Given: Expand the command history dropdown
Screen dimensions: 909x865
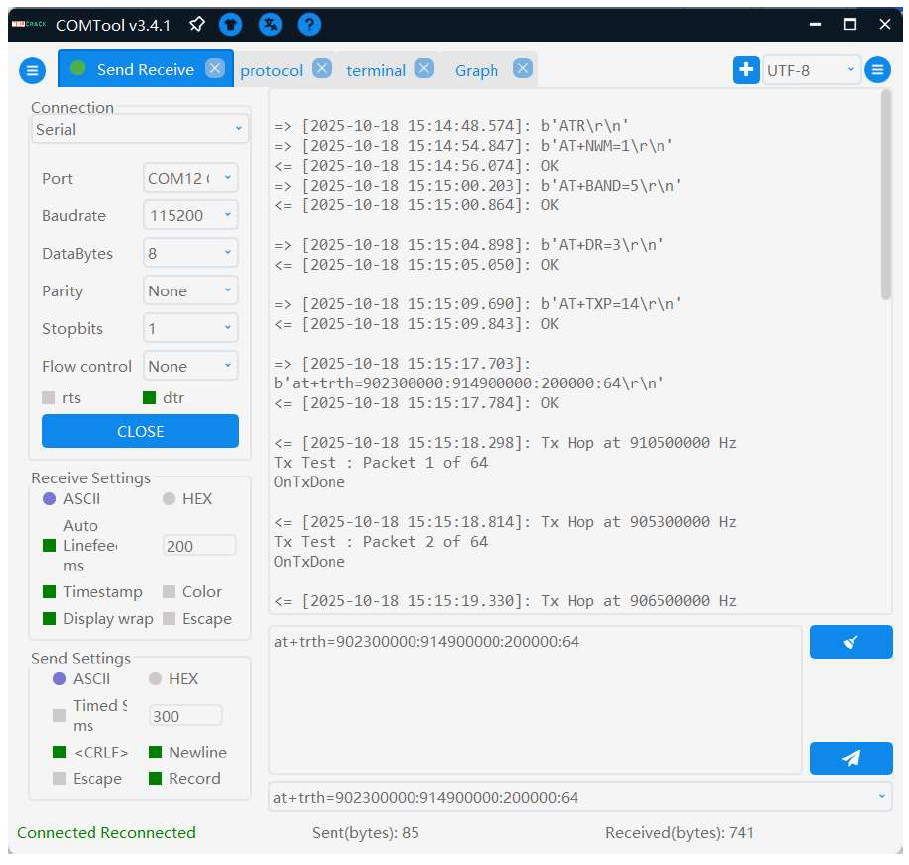Looking at the screenshot, I should pyautogui.click(x=881, y=797).
